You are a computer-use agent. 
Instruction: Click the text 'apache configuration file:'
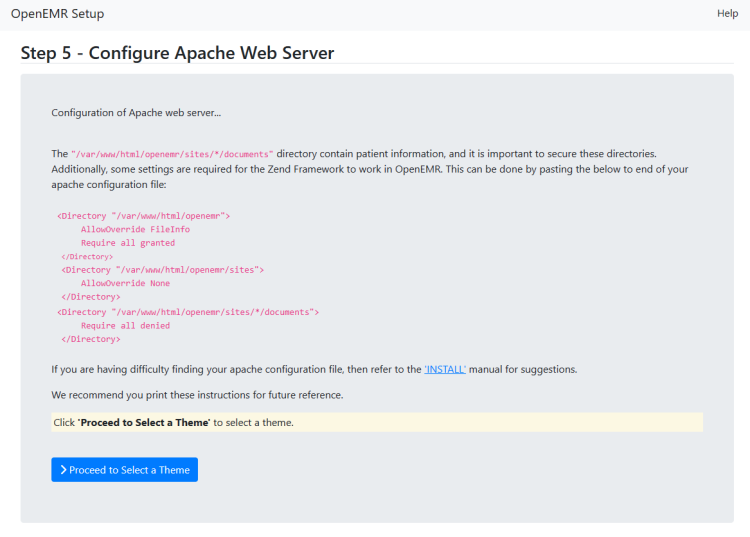109,185
